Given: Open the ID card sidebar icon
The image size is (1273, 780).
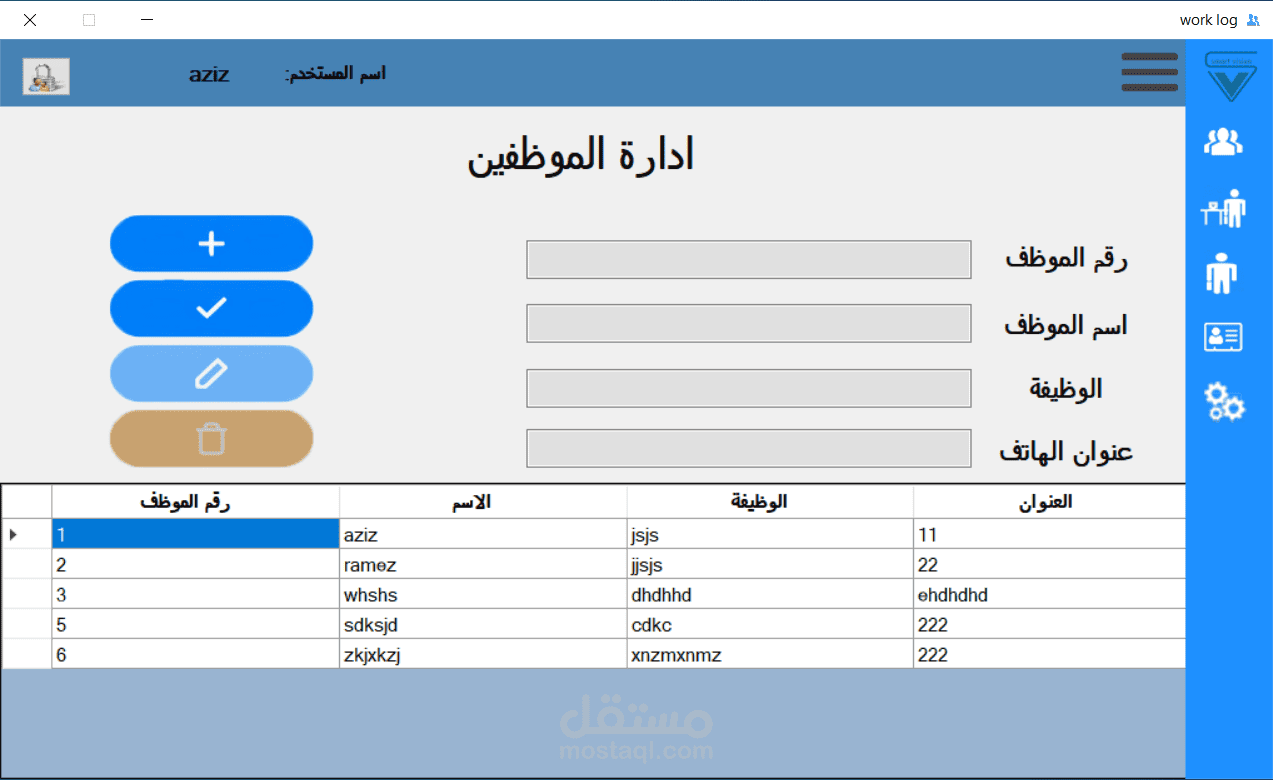Looking at the screenshot, I should click(1223, 337).
